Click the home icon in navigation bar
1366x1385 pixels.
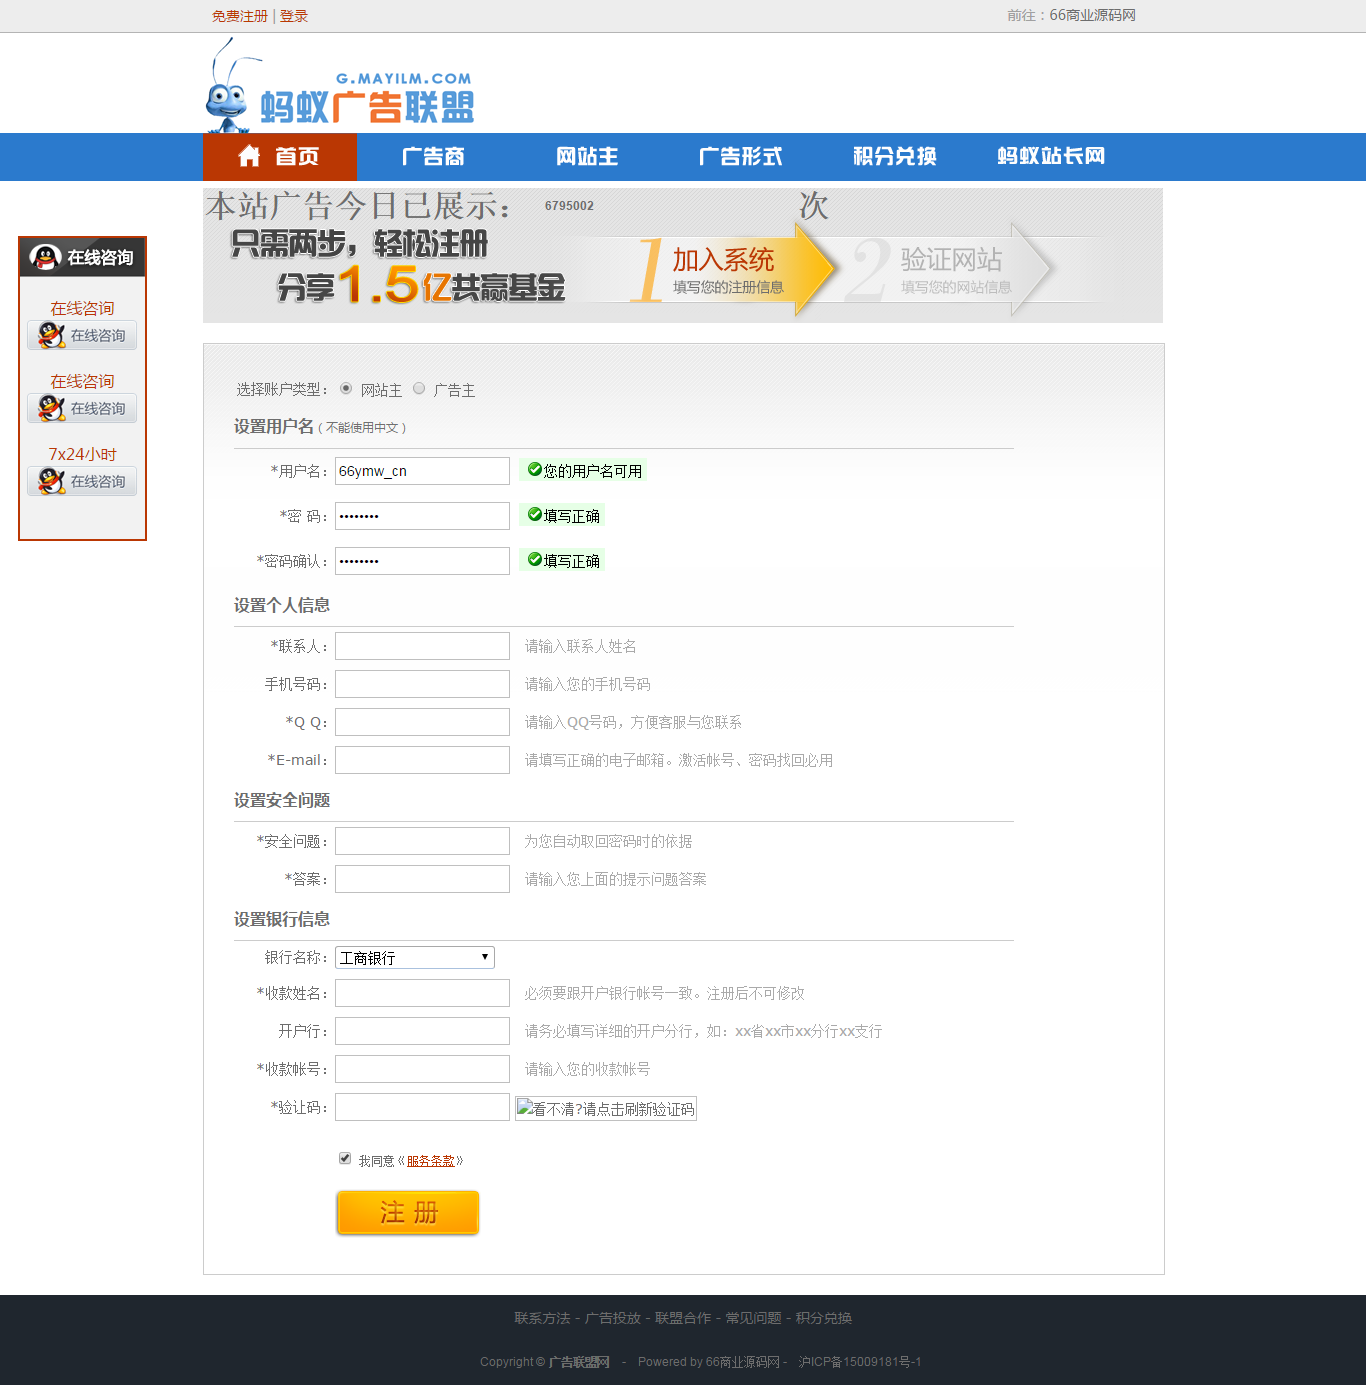(x=249, y=156)
